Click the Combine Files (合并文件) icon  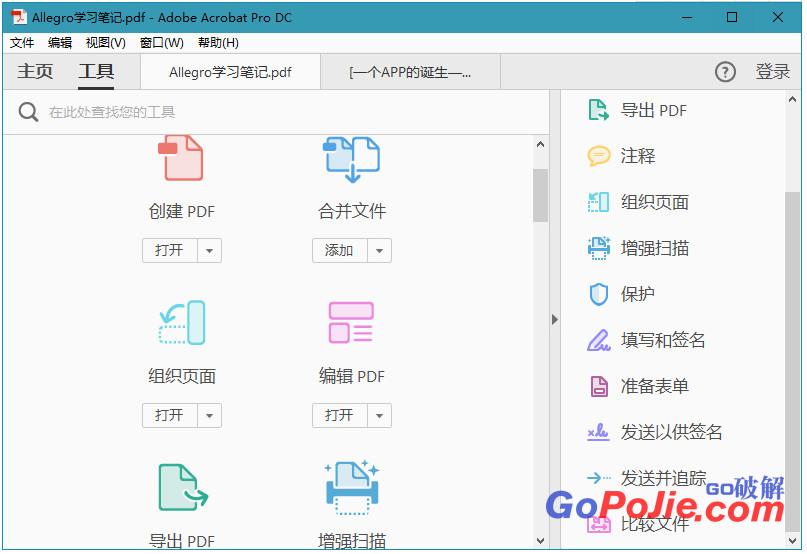[352, 159]
